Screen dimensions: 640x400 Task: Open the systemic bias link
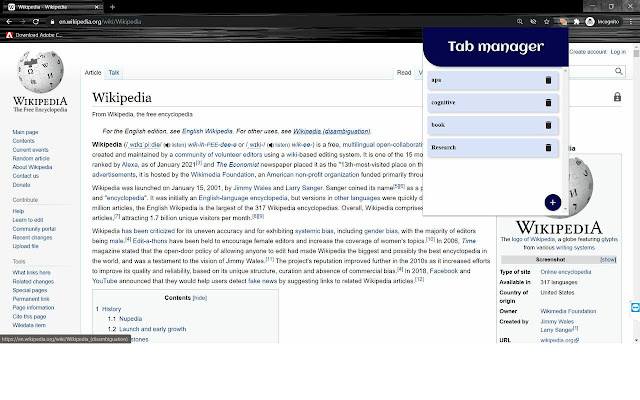pyautogui.click(x=313, y=231)
